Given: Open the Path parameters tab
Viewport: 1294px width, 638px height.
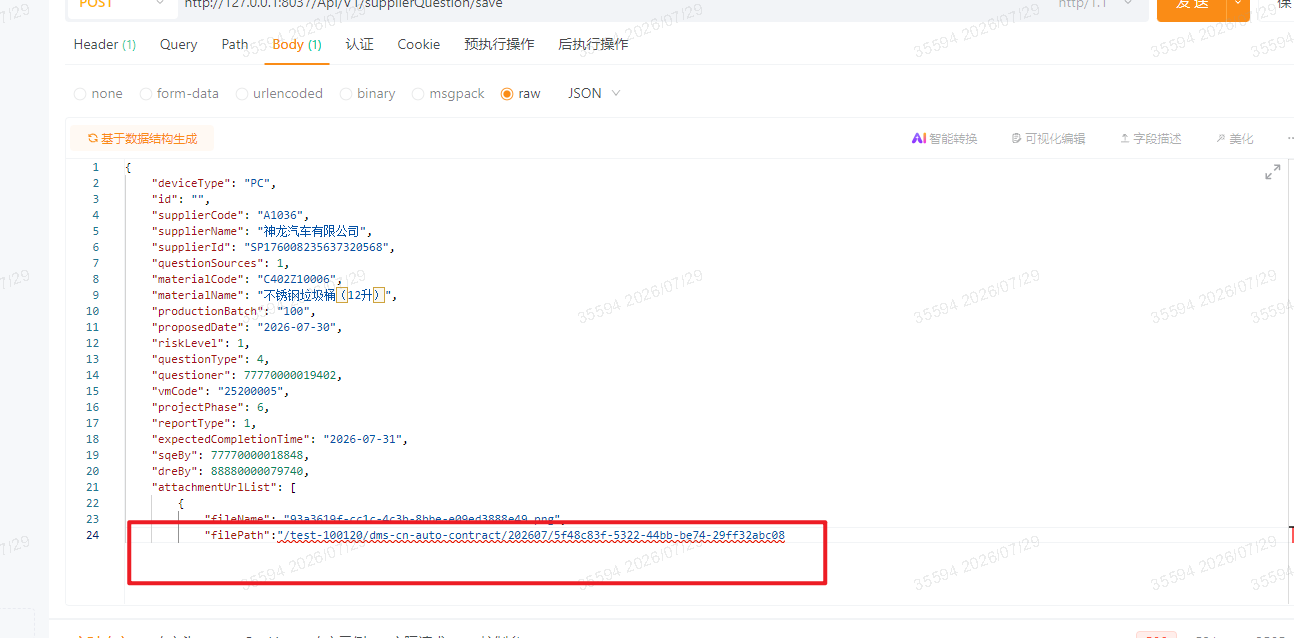Looking at the screenshot, I should tap(235, 44).
